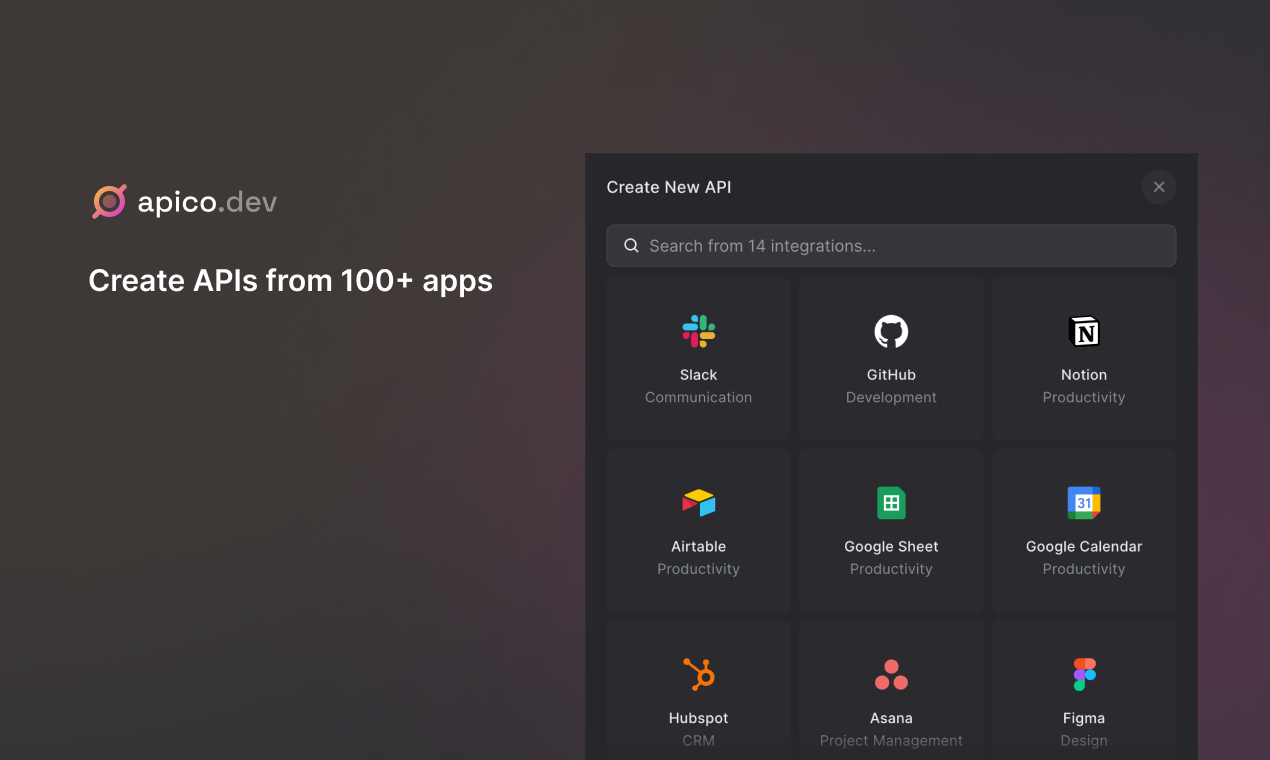
Task: Select the Slack integration name
Action: tap(698, 375)
